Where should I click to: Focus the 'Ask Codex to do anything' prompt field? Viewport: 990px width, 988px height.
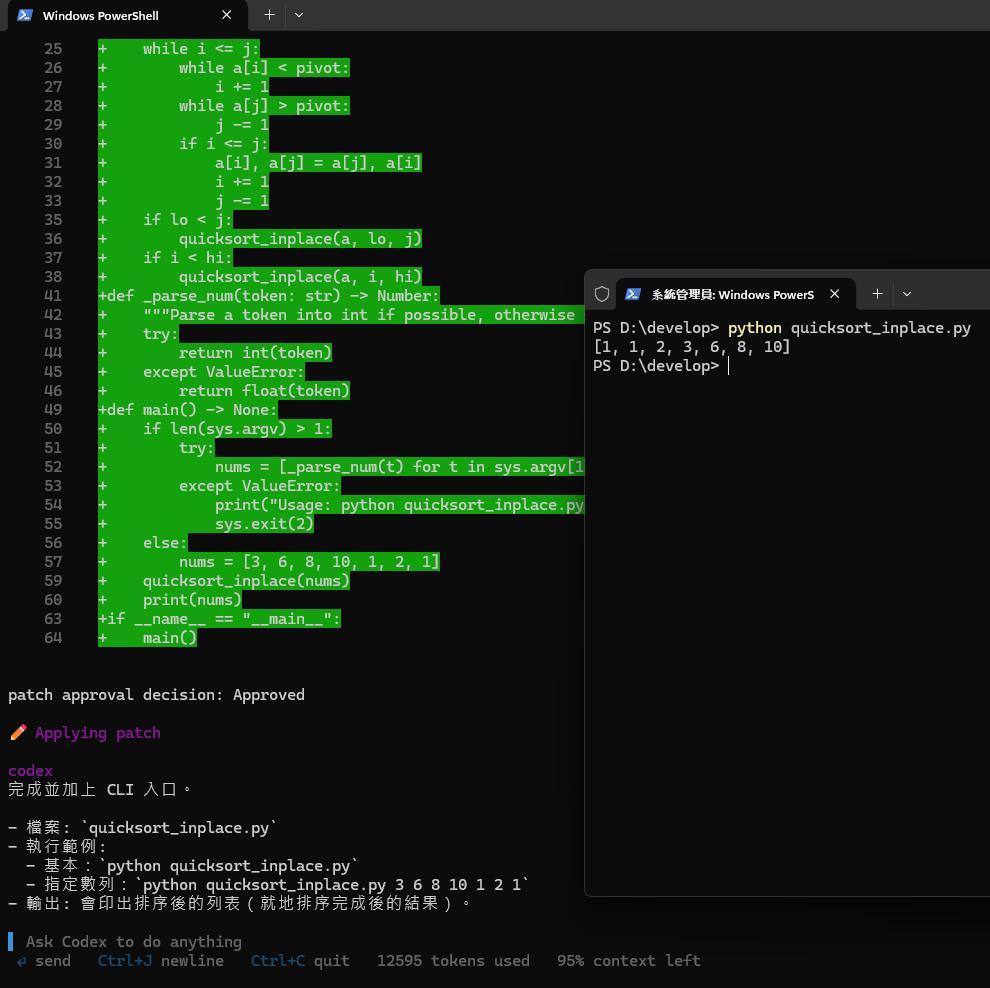(134, 941)
